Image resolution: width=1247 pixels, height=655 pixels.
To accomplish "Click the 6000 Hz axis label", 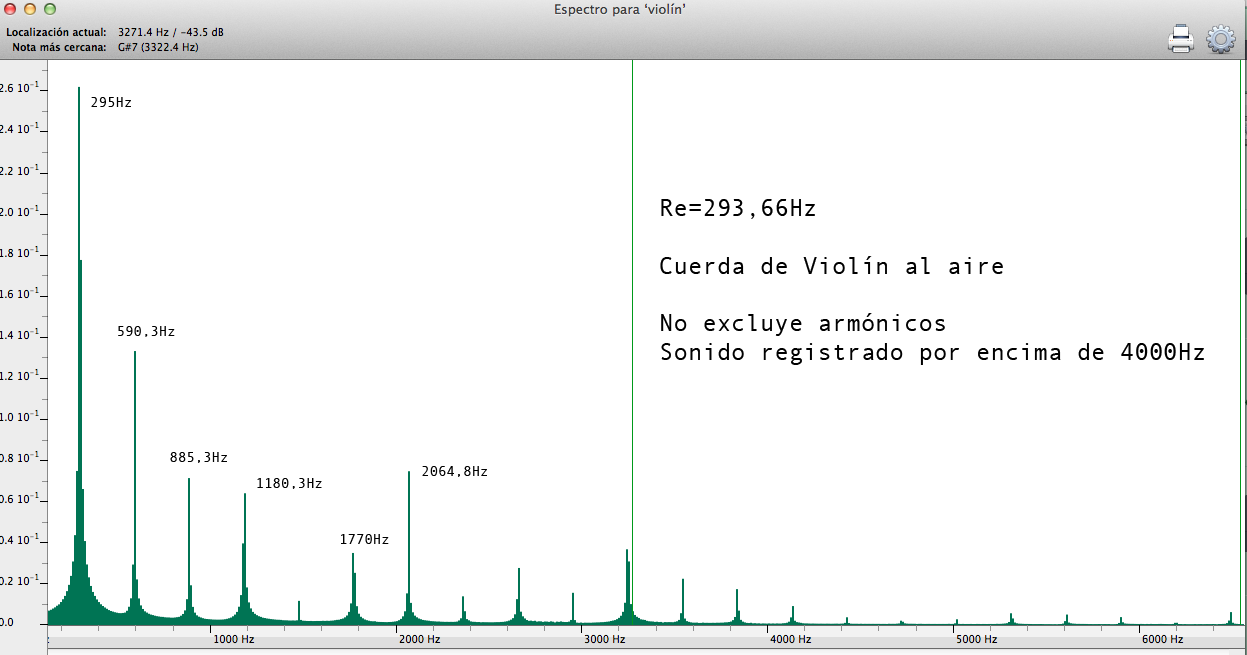I will click(x=1162, y=639).
